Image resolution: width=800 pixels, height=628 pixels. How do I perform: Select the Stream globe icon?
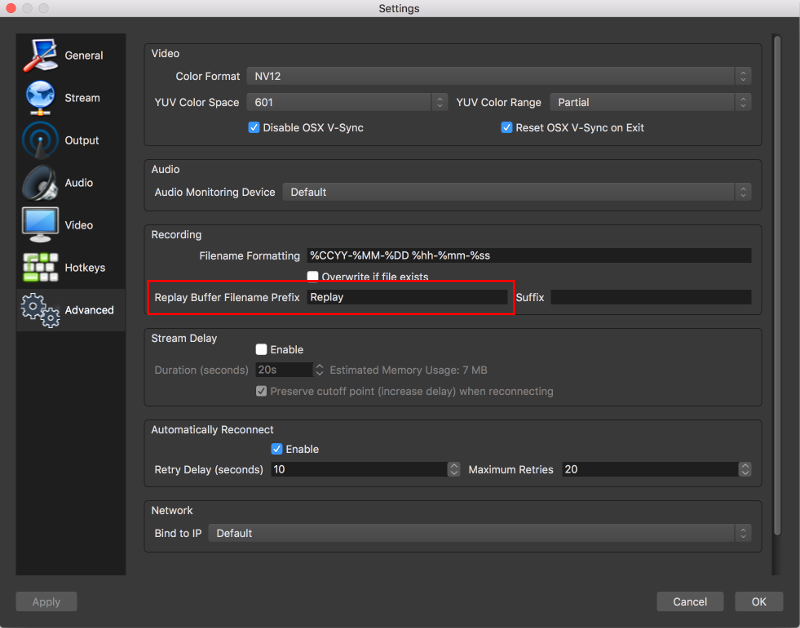(40, 98)
